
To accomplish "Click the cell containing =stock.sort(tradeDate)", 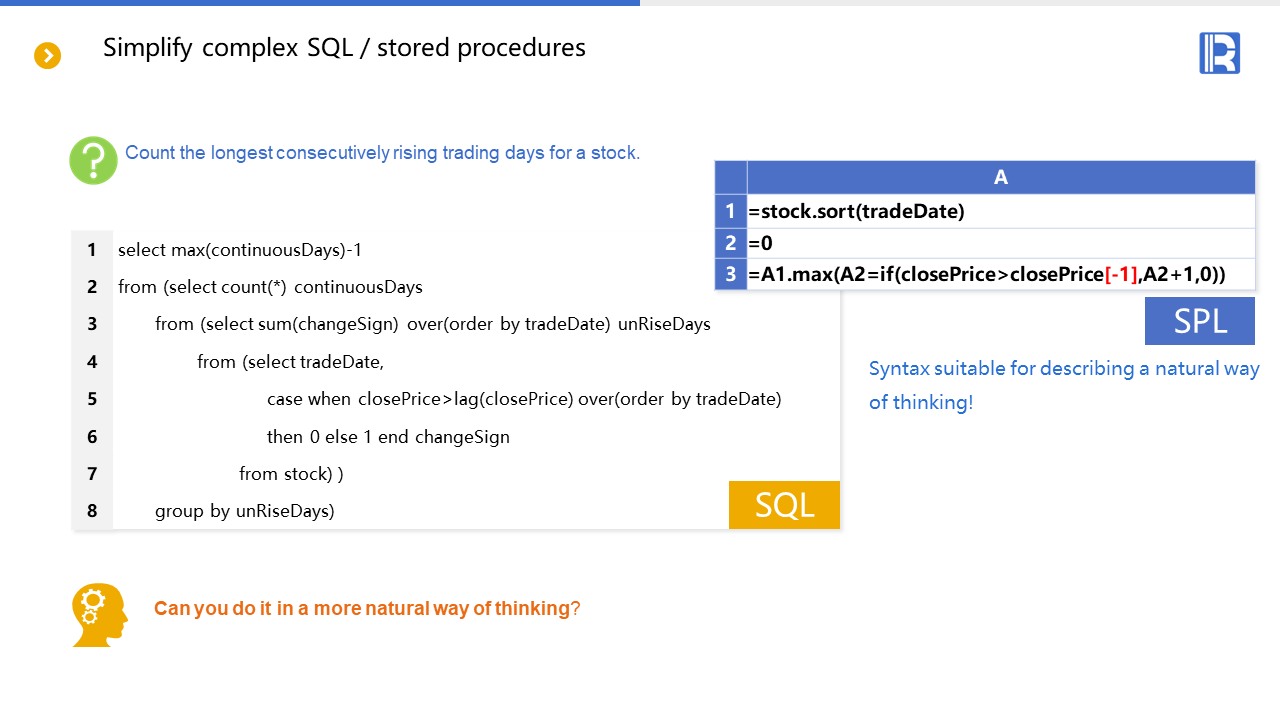I will click(1000, 211).
